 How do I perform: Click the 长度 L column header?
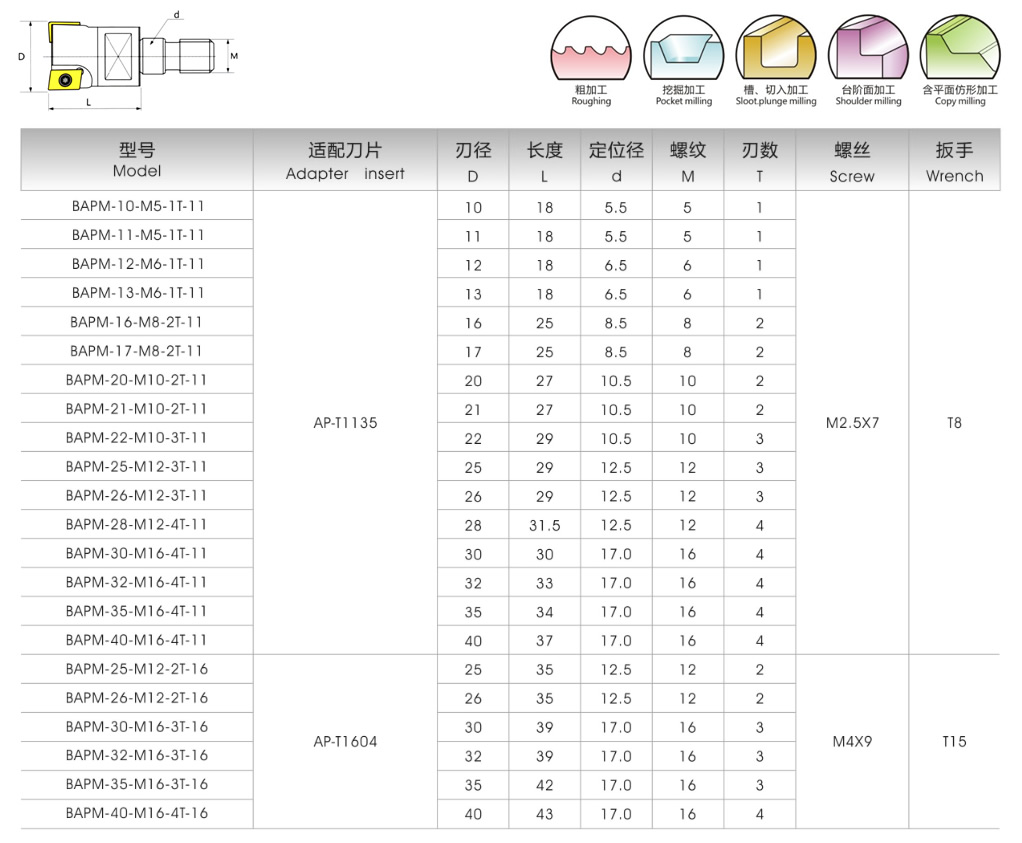pos(545,160)
